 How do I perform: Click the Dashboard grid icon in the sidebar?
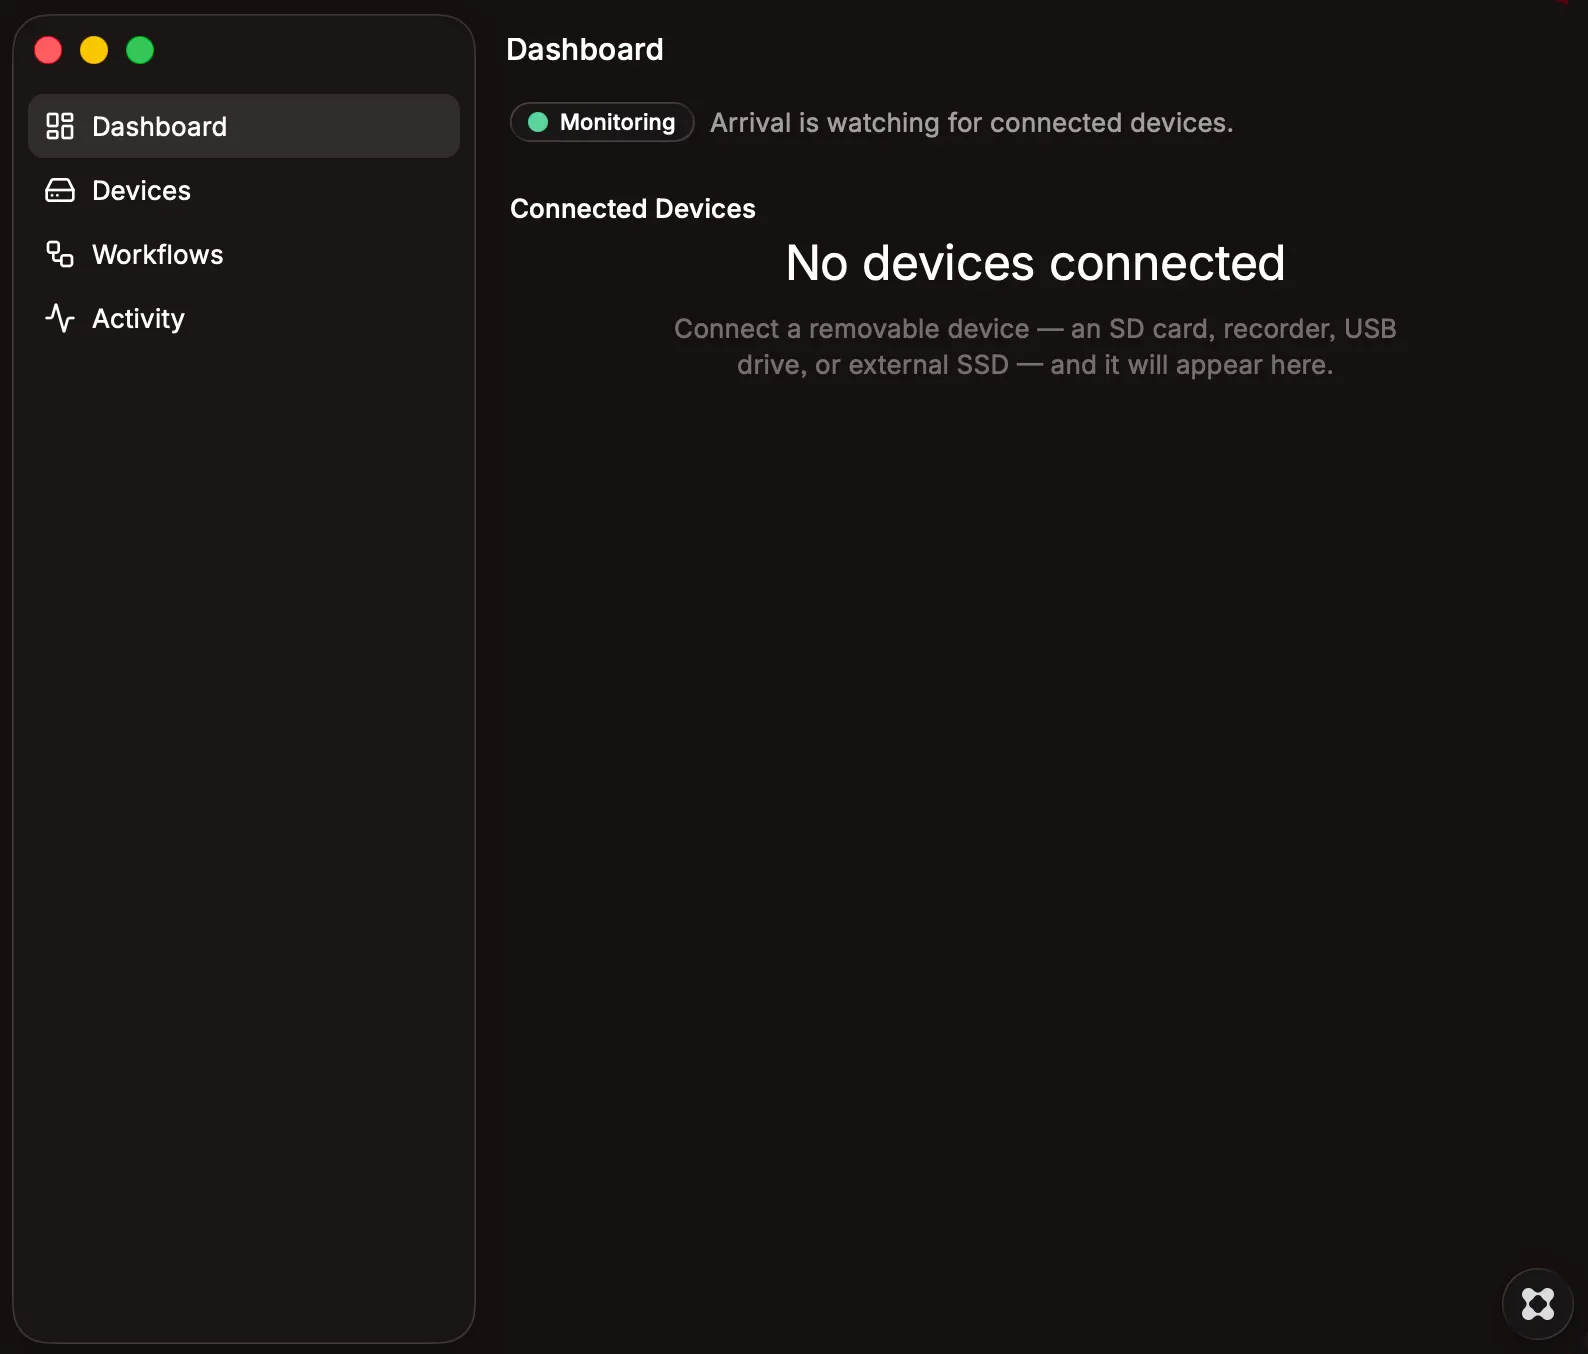click(x=60, y=126)
